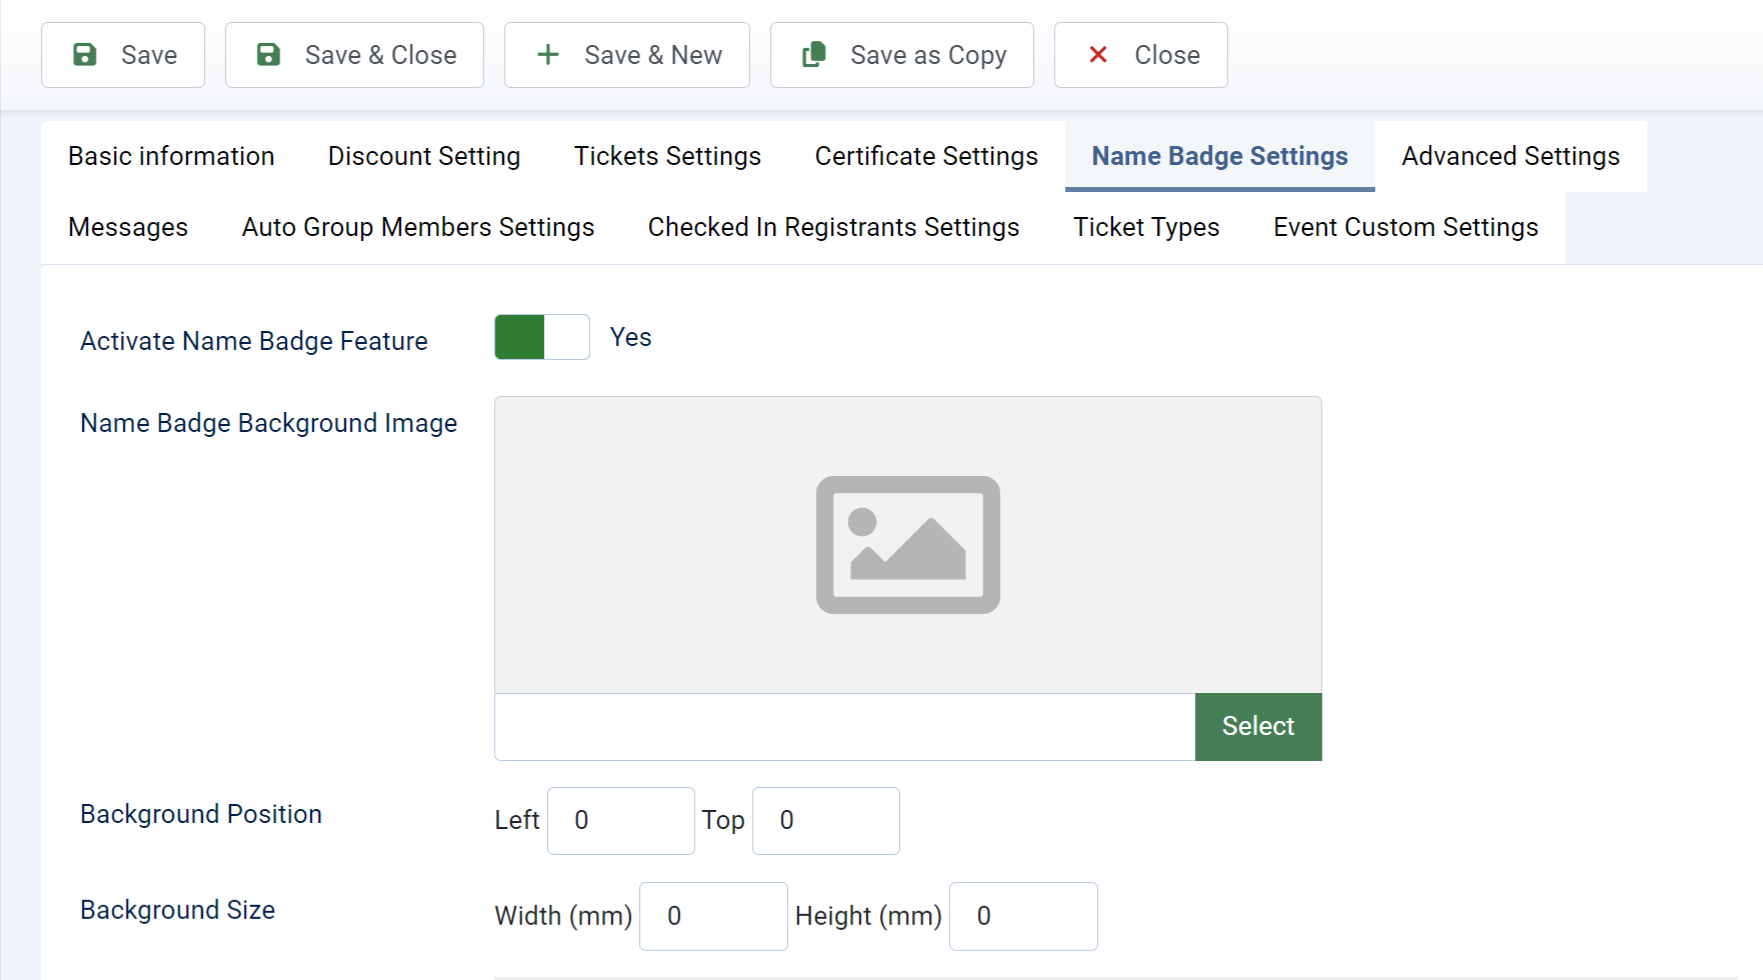Click the Save button label

pyautogui.click(x=149, y=55)
